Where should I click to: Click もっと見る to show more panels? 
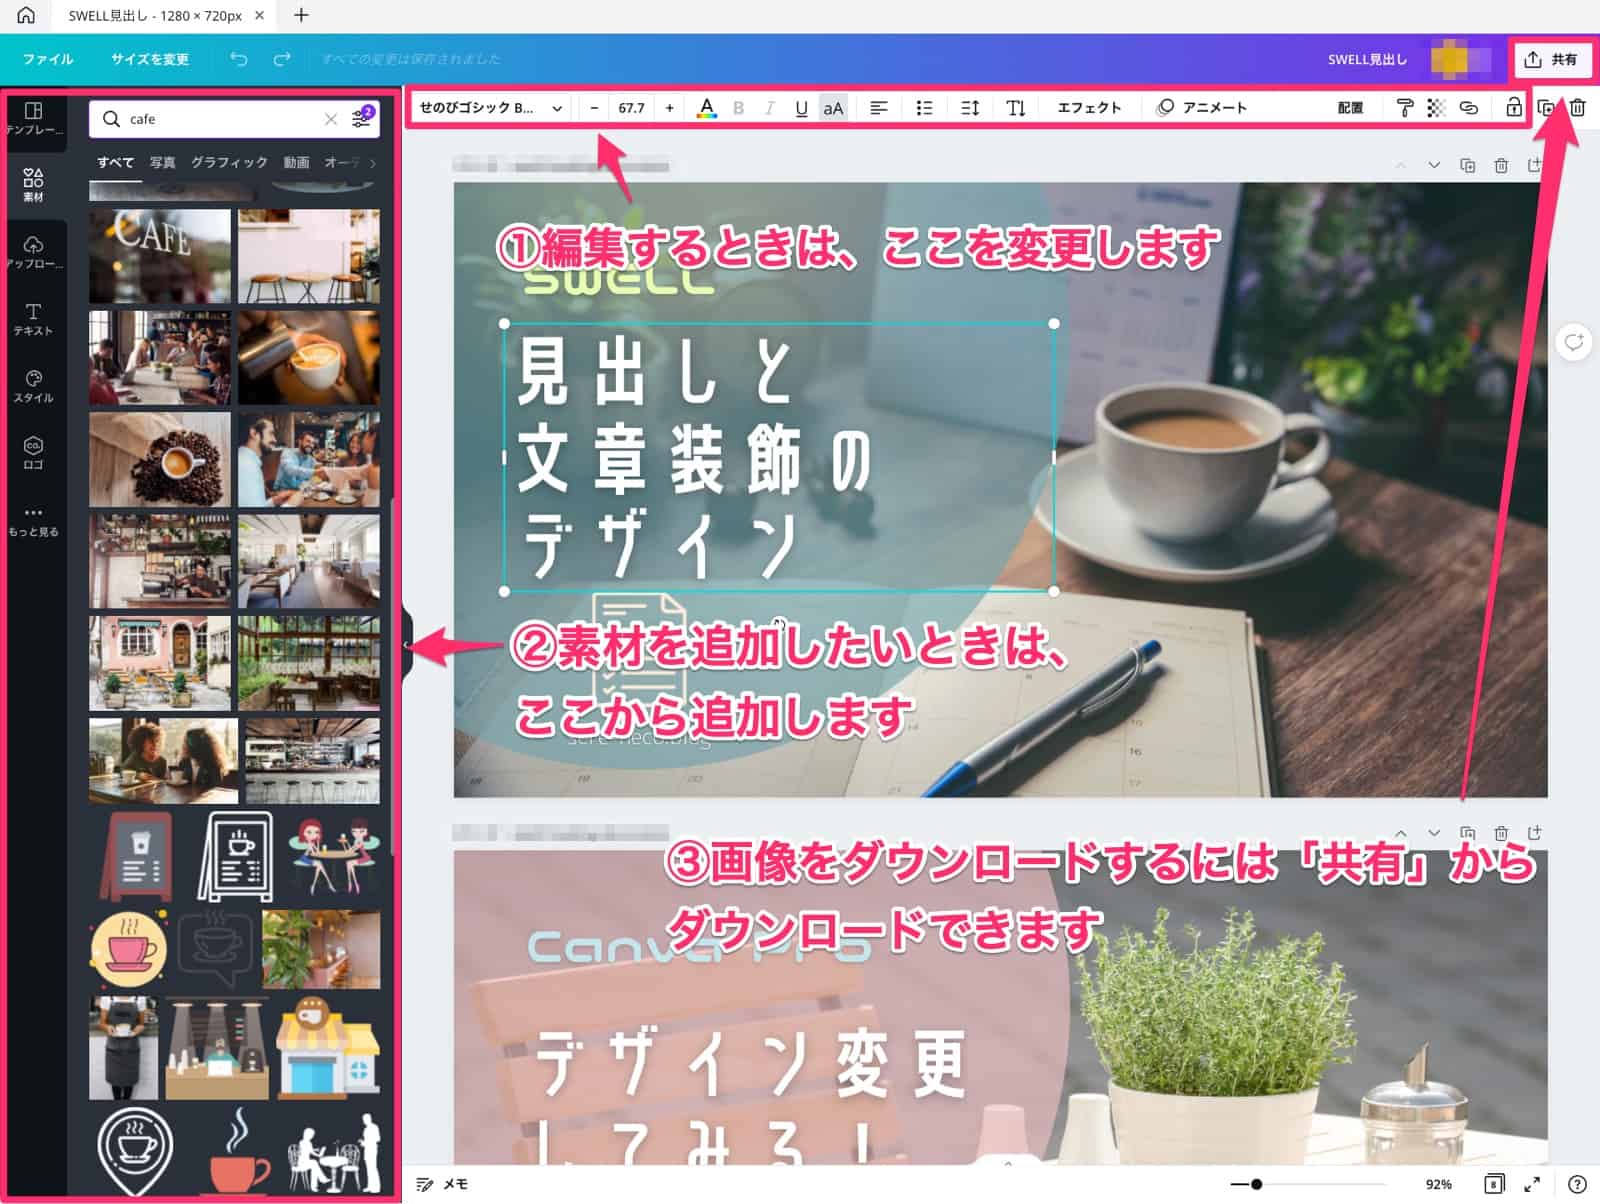pyautogui.click(x=33, y=521)
